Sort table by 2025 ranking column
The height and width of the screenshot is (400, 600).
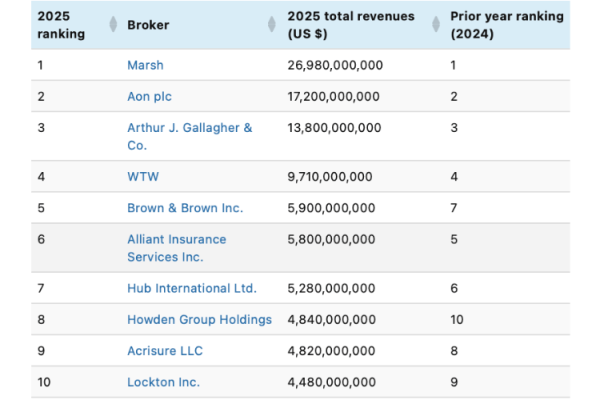tap(113, 24)
